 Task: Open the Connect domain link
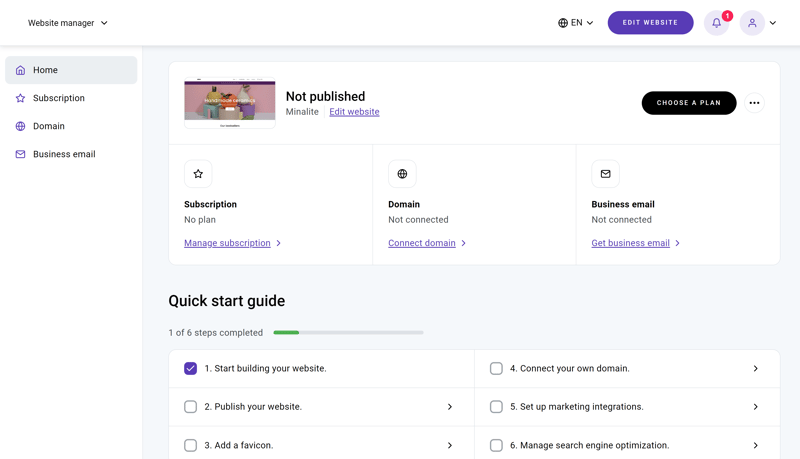(421, 243)
